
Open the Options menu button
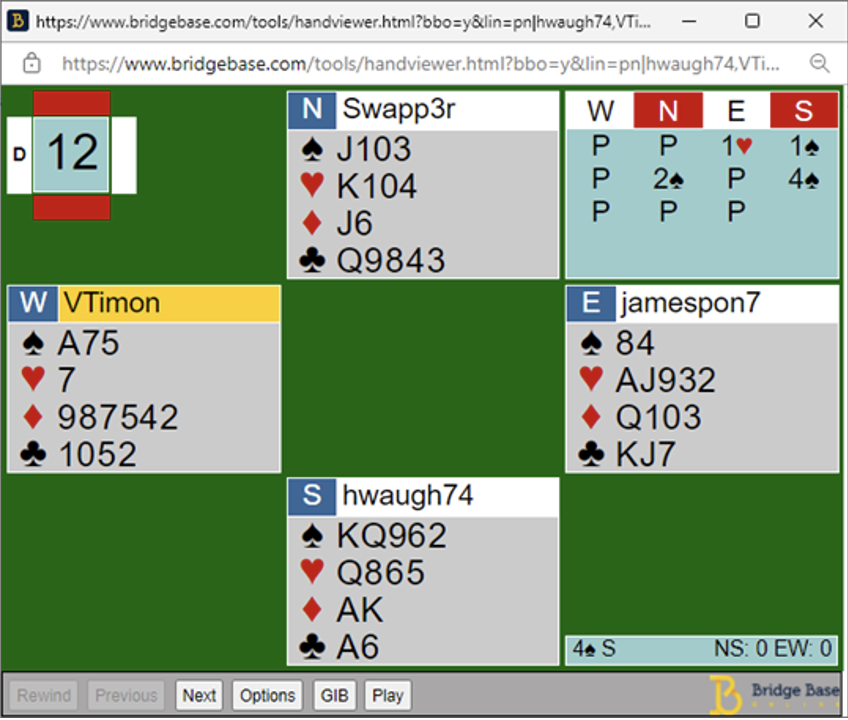coord(267,695)
